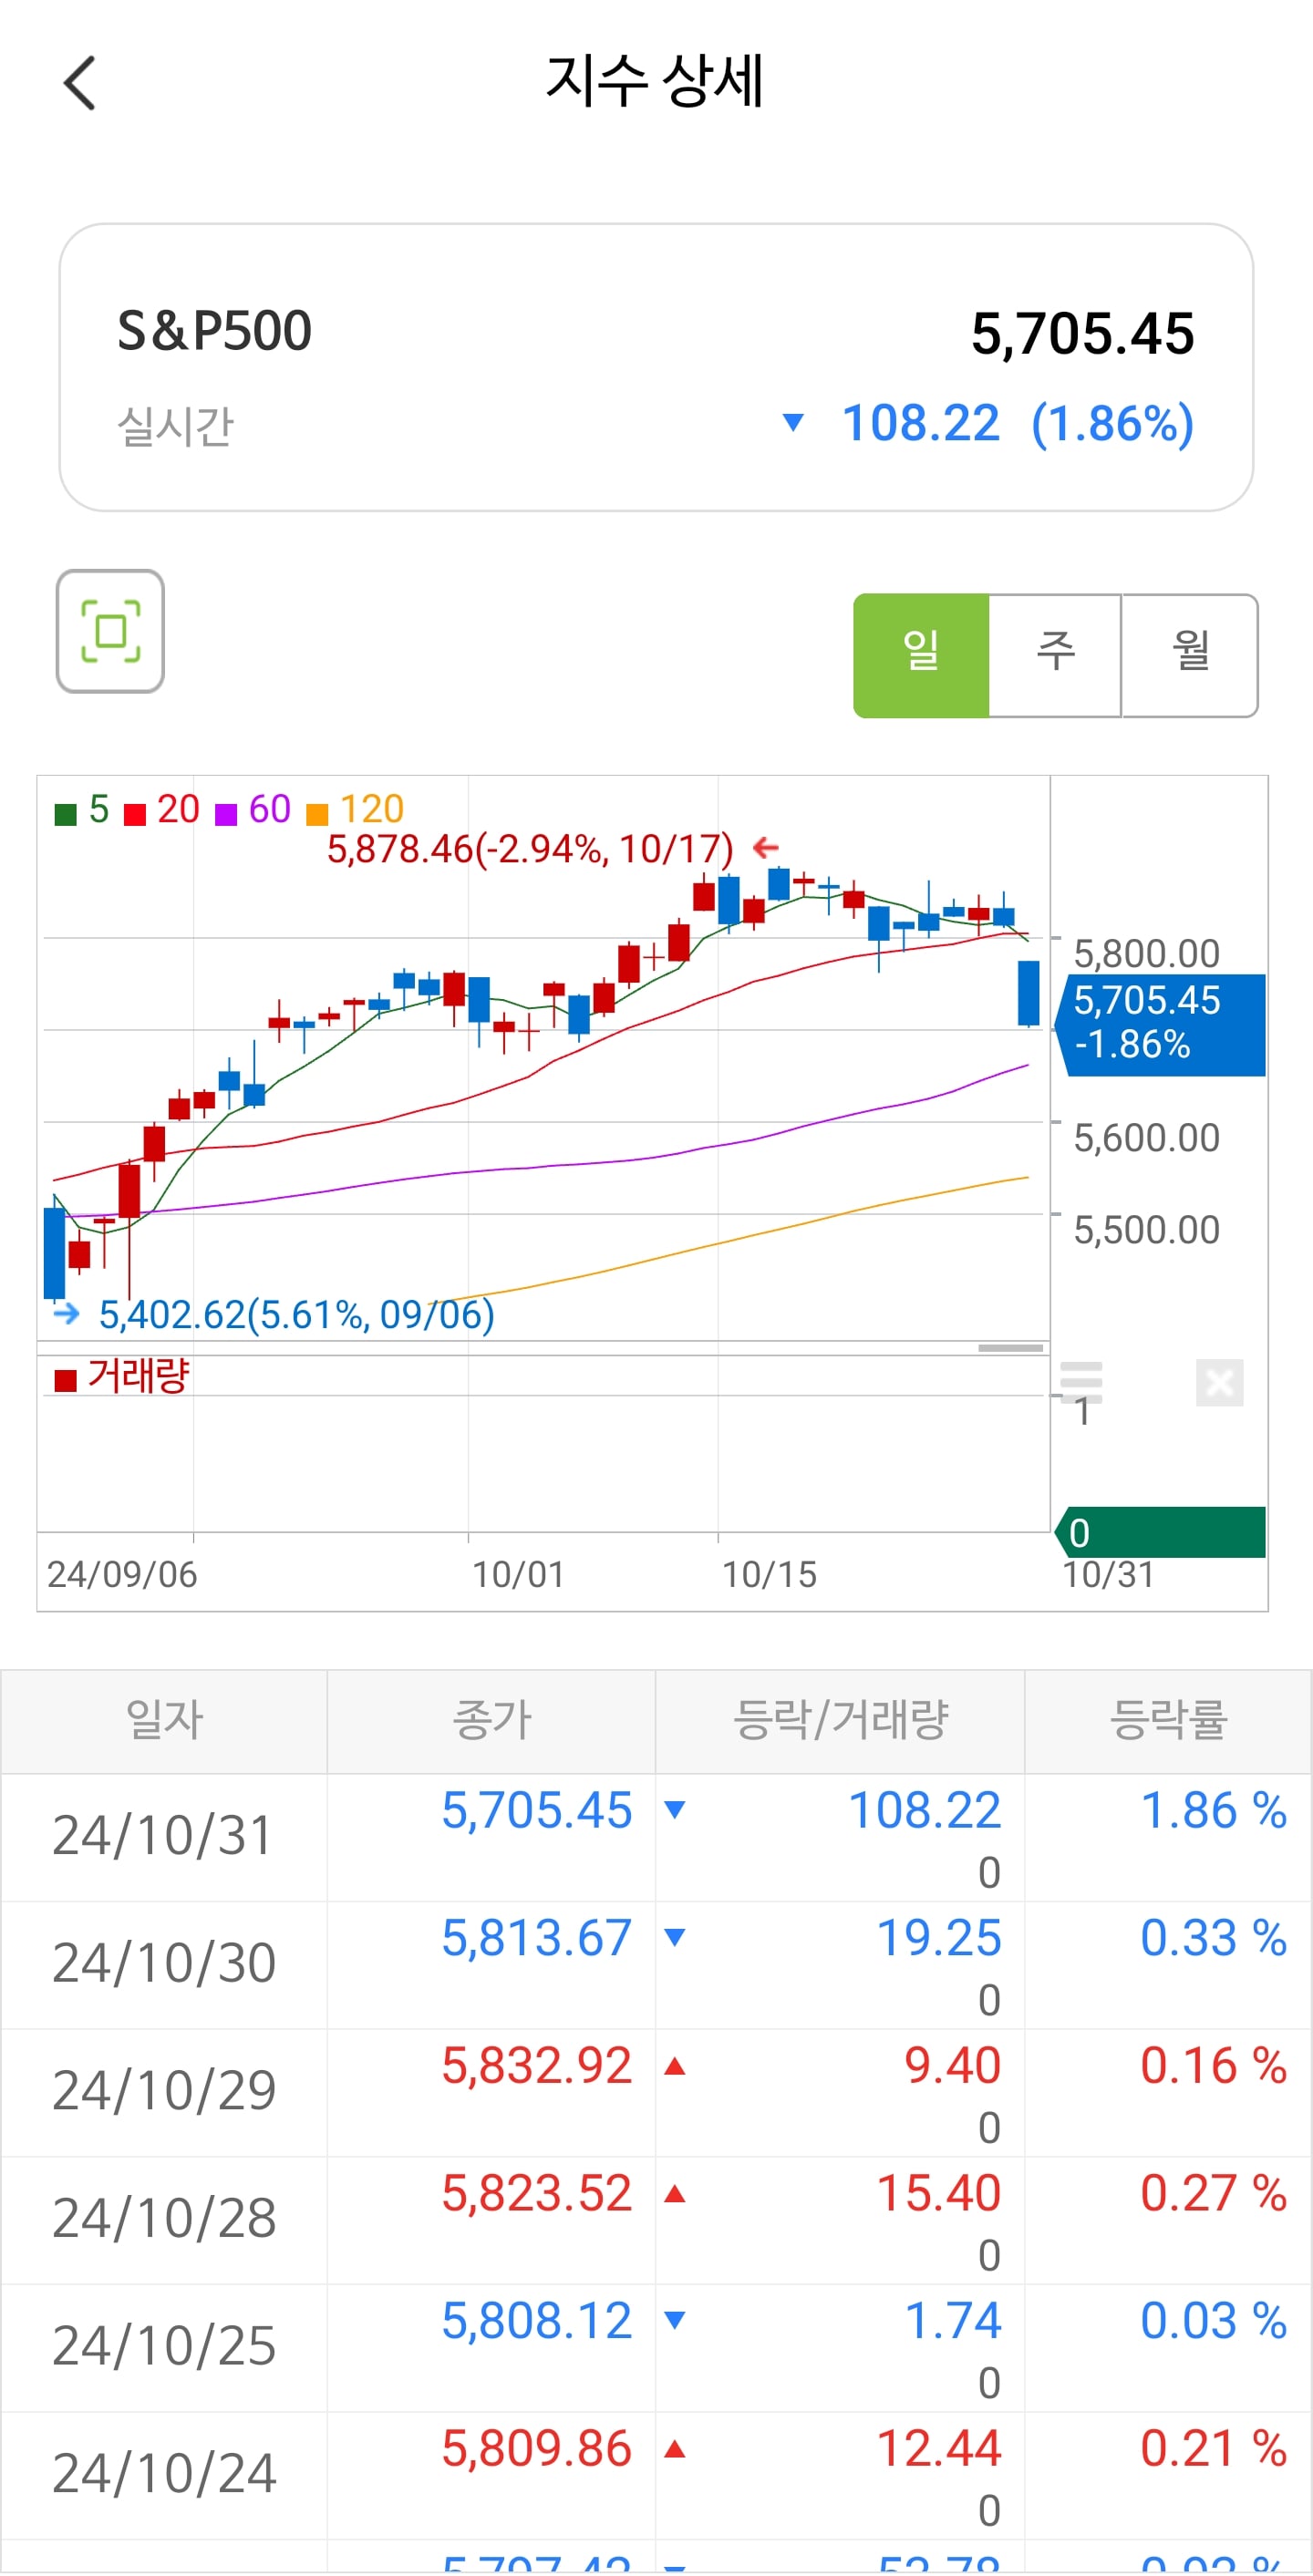1313x2576 pixels.
Task: Click the purple 60-day moving average swatch
Action: [227, 814]
